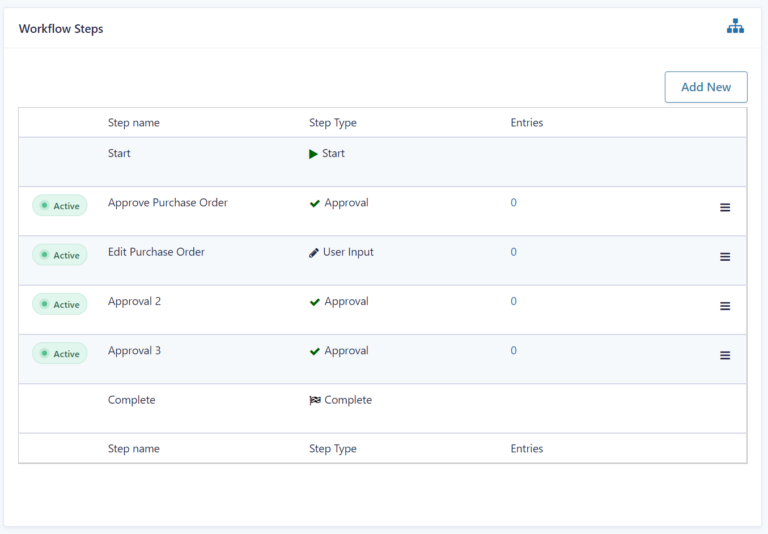Click the green Start play icon
Viewport: 768px width, 534px height.
pos(314,154)
